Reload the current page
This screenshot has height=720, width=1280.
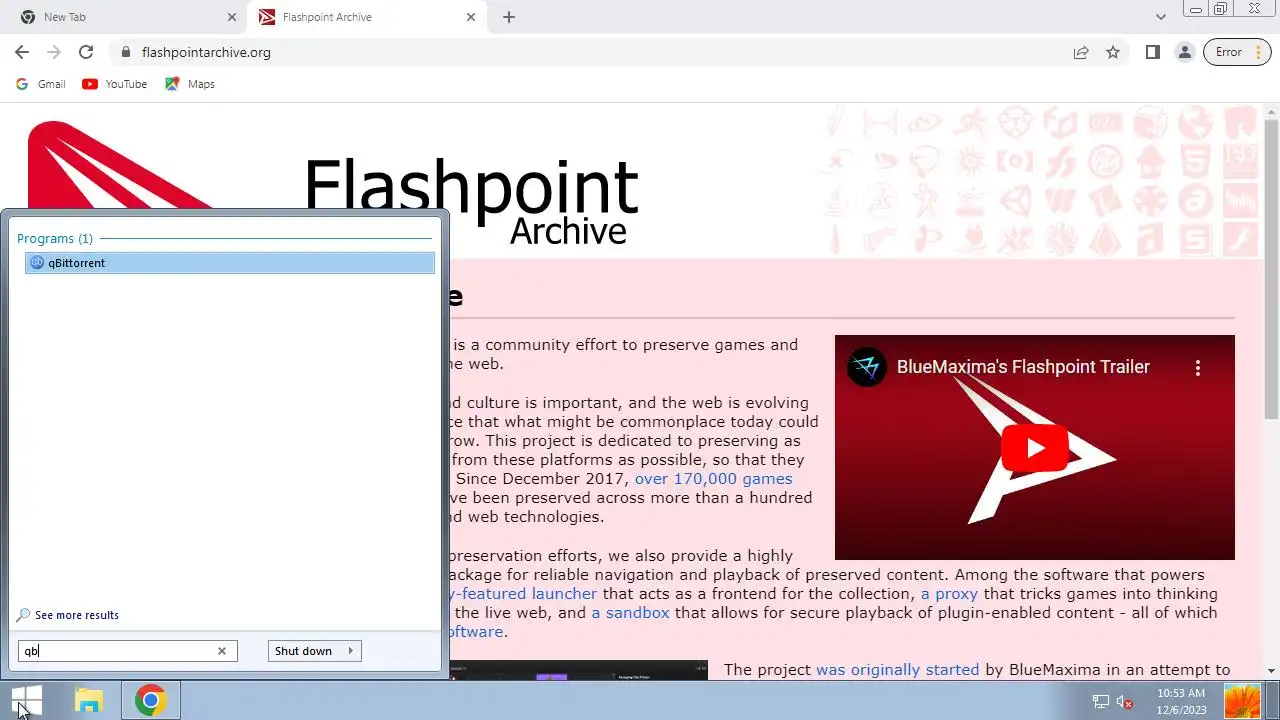86,52
